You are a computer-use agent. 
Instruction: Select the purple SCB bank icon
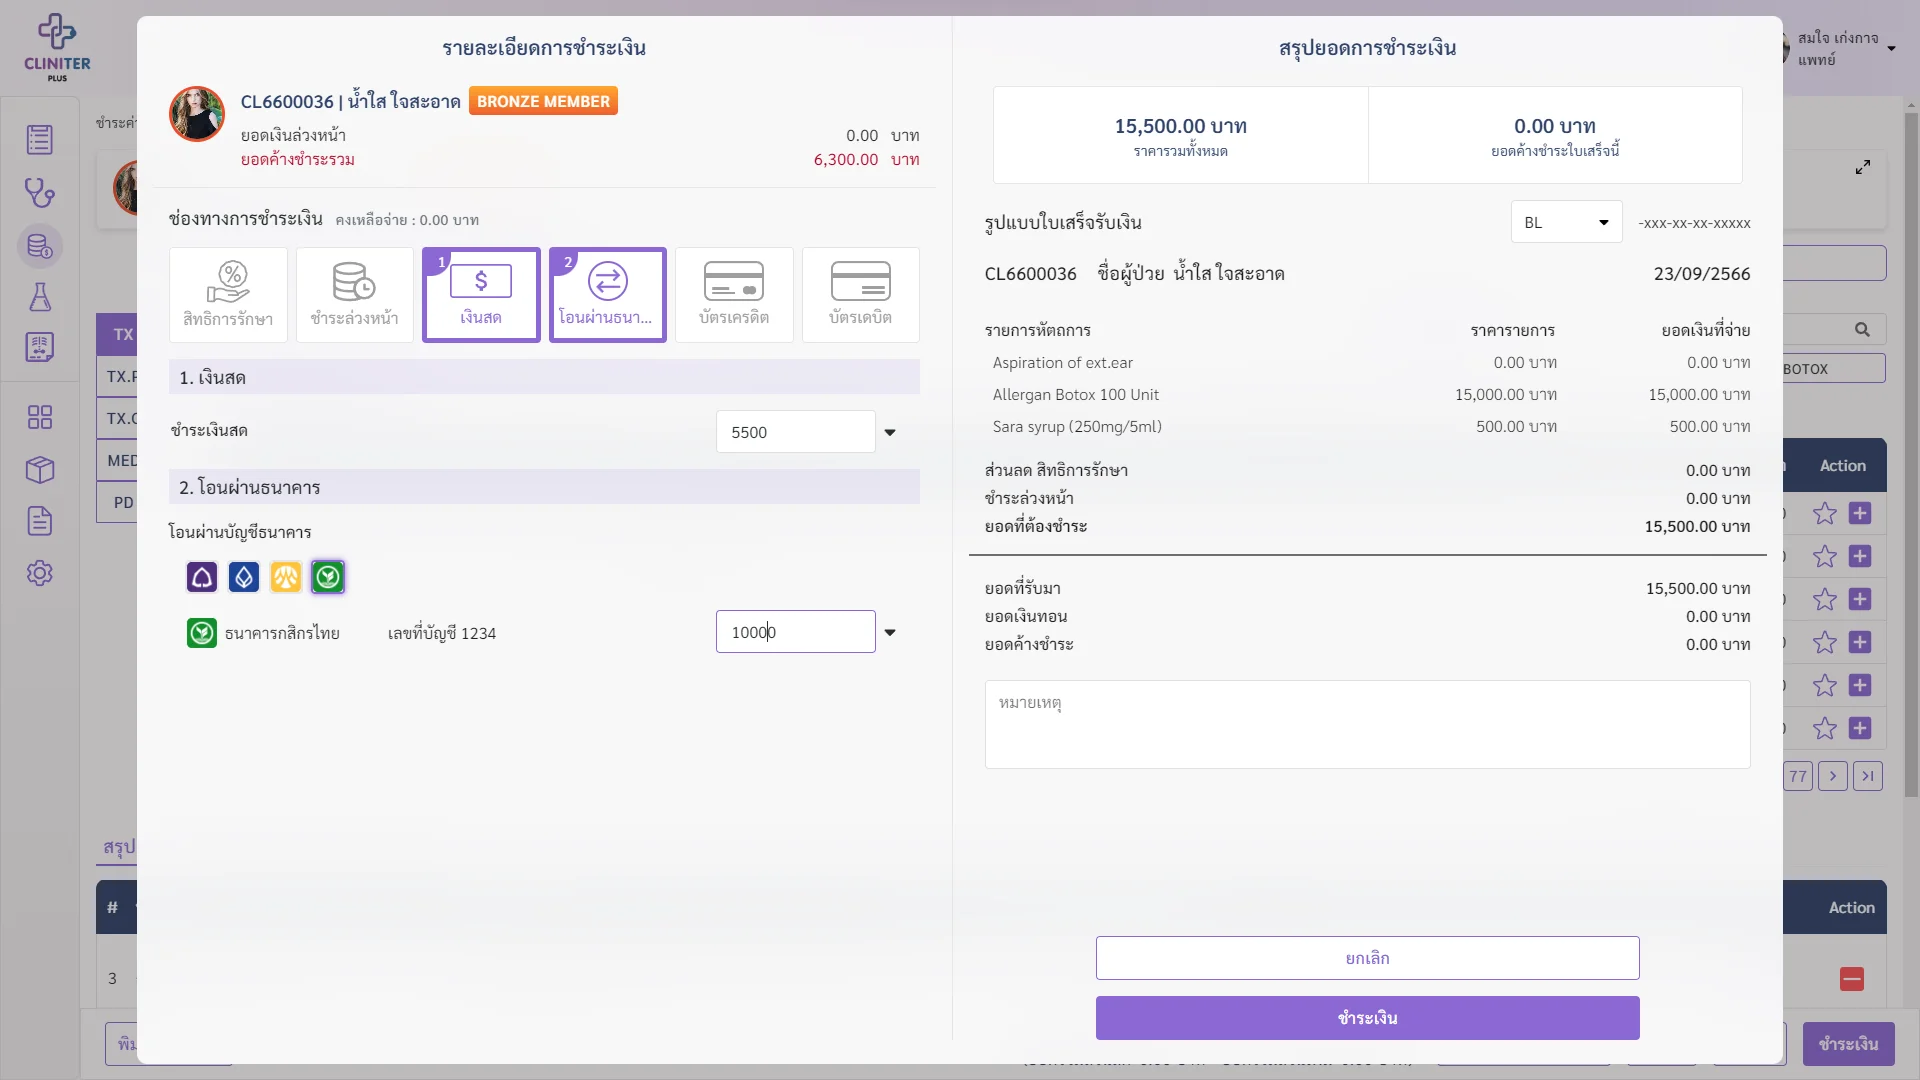[202, 577]
